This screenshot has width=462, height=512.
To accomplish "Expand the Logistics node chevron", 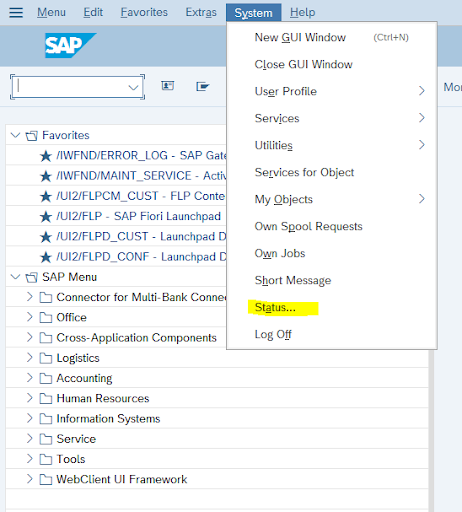I will point(30,357).
